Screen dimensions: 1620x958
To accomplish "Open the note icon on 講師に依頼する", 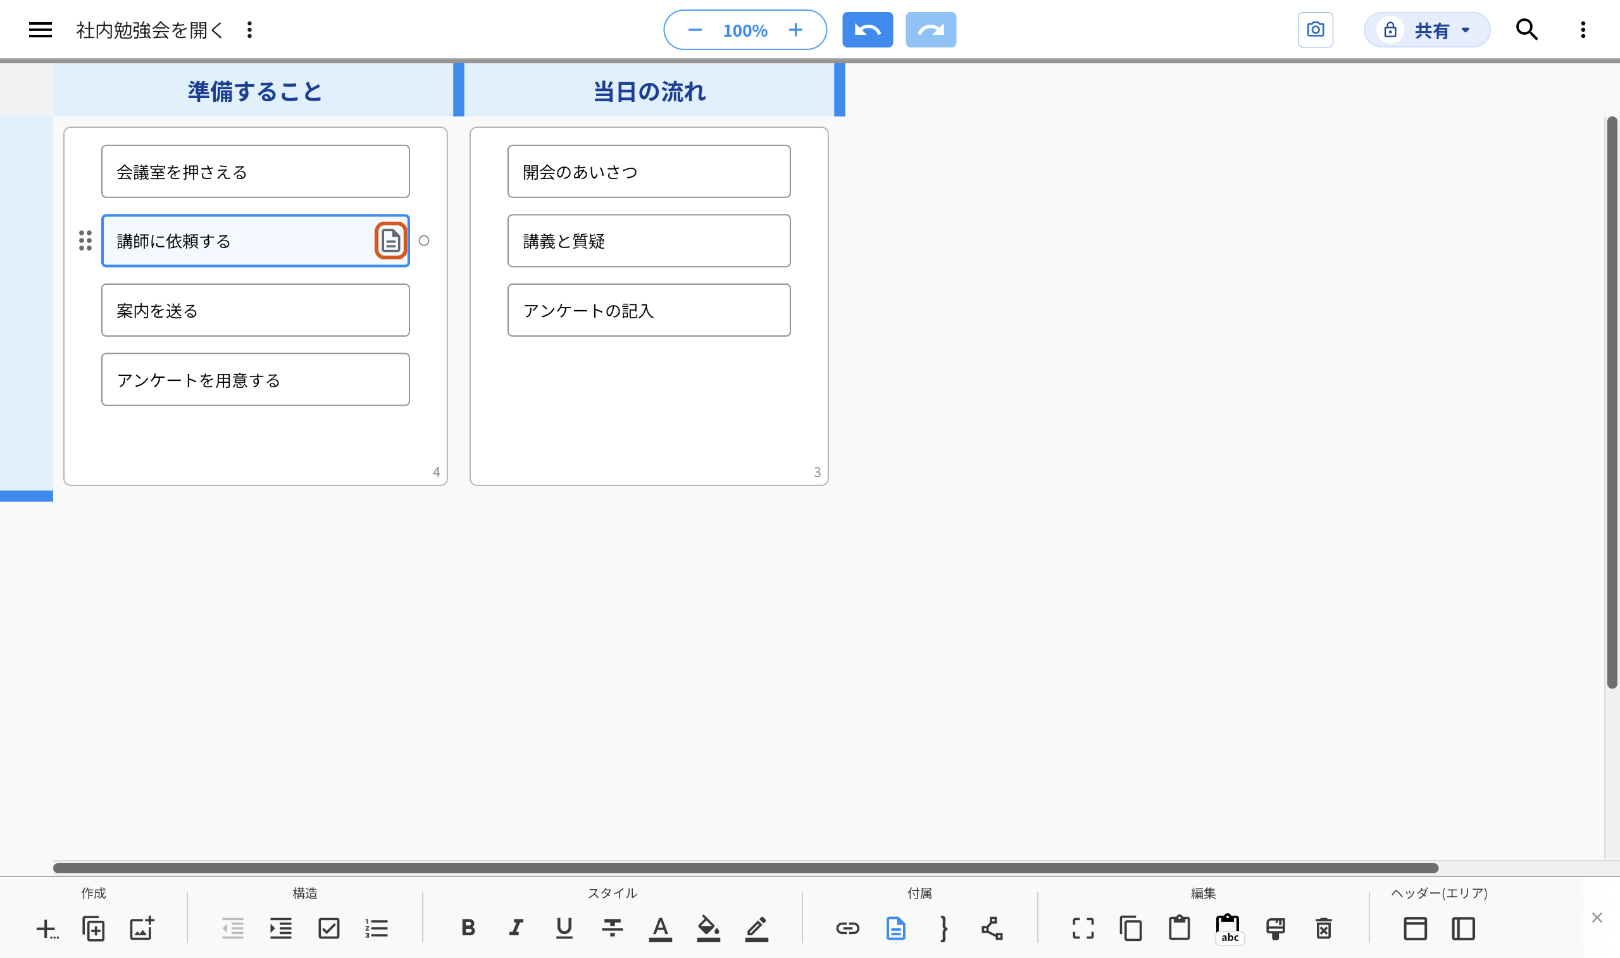I will pyautogui.click(x=391, y=241).
